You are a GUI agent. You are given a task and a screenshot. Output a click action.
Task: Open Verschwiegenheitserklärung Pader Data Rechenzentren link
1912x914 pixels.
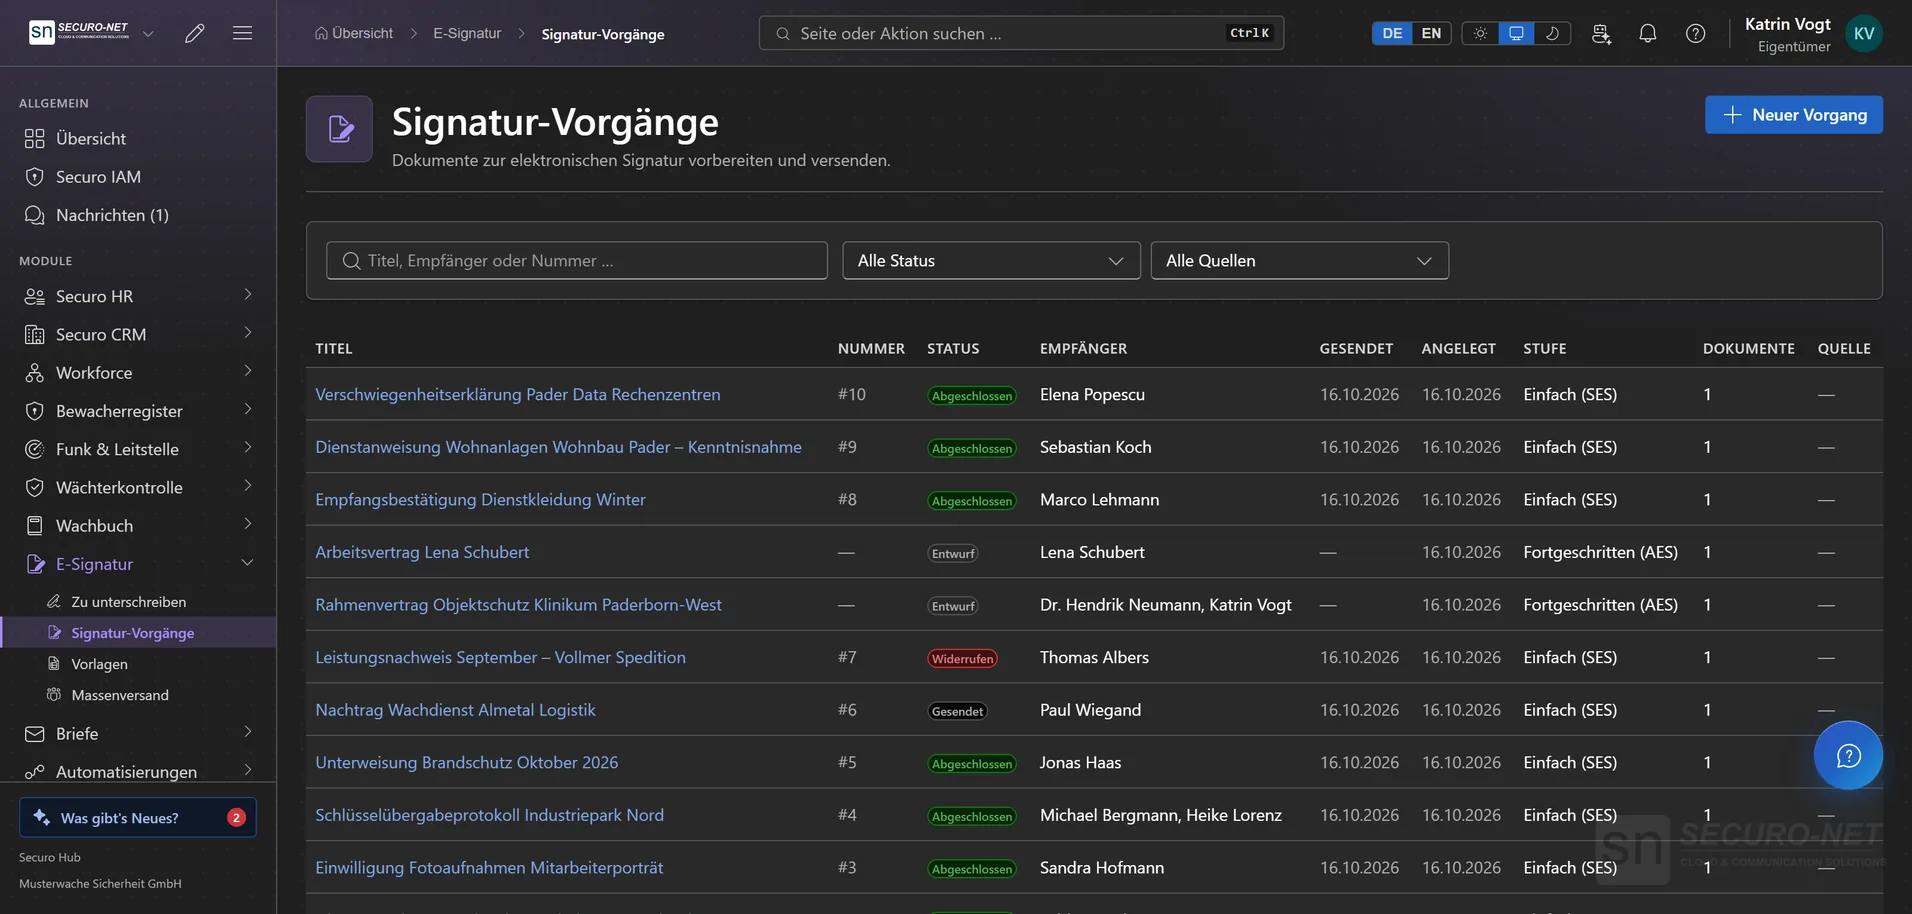517,394
